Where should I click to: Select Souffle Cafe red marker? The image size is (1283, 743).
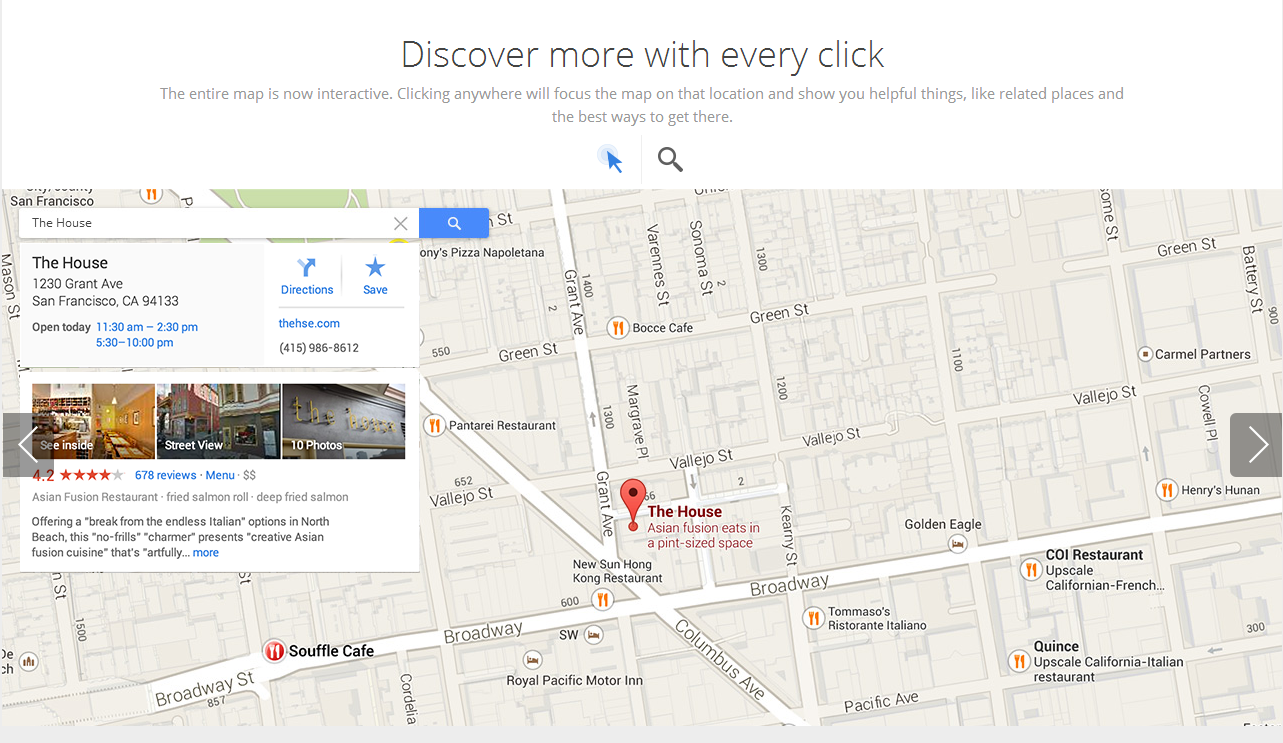274,651
